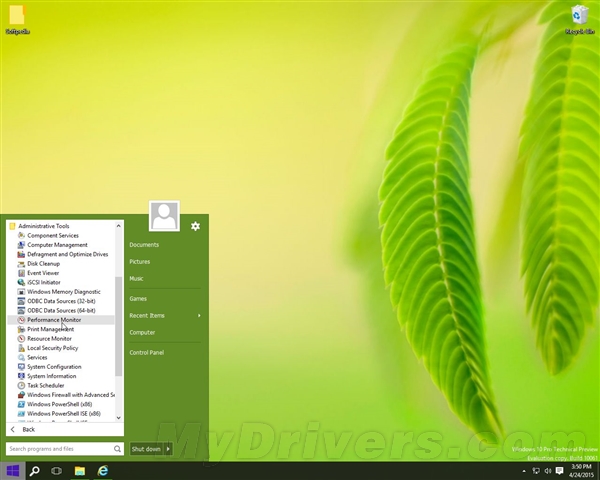Image resolution: width=600 pixels, height=480 pixels.
Task: Open Action Center notification icon in tray
Action: 560,470
